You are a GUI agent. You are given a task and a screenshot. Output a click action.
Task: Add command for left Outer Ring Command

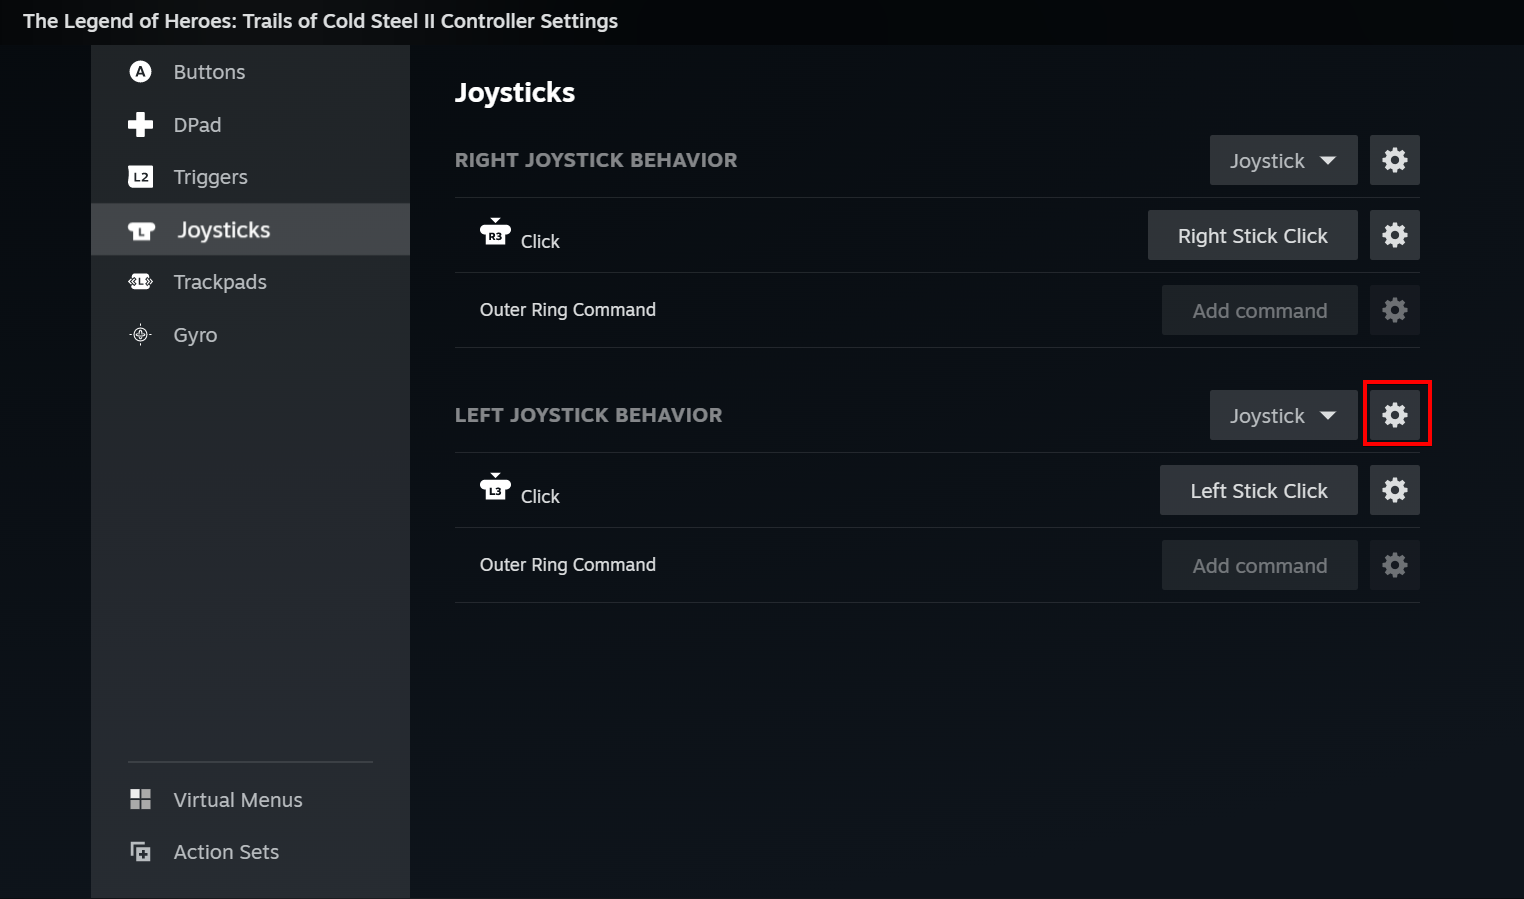(1259, 565)
